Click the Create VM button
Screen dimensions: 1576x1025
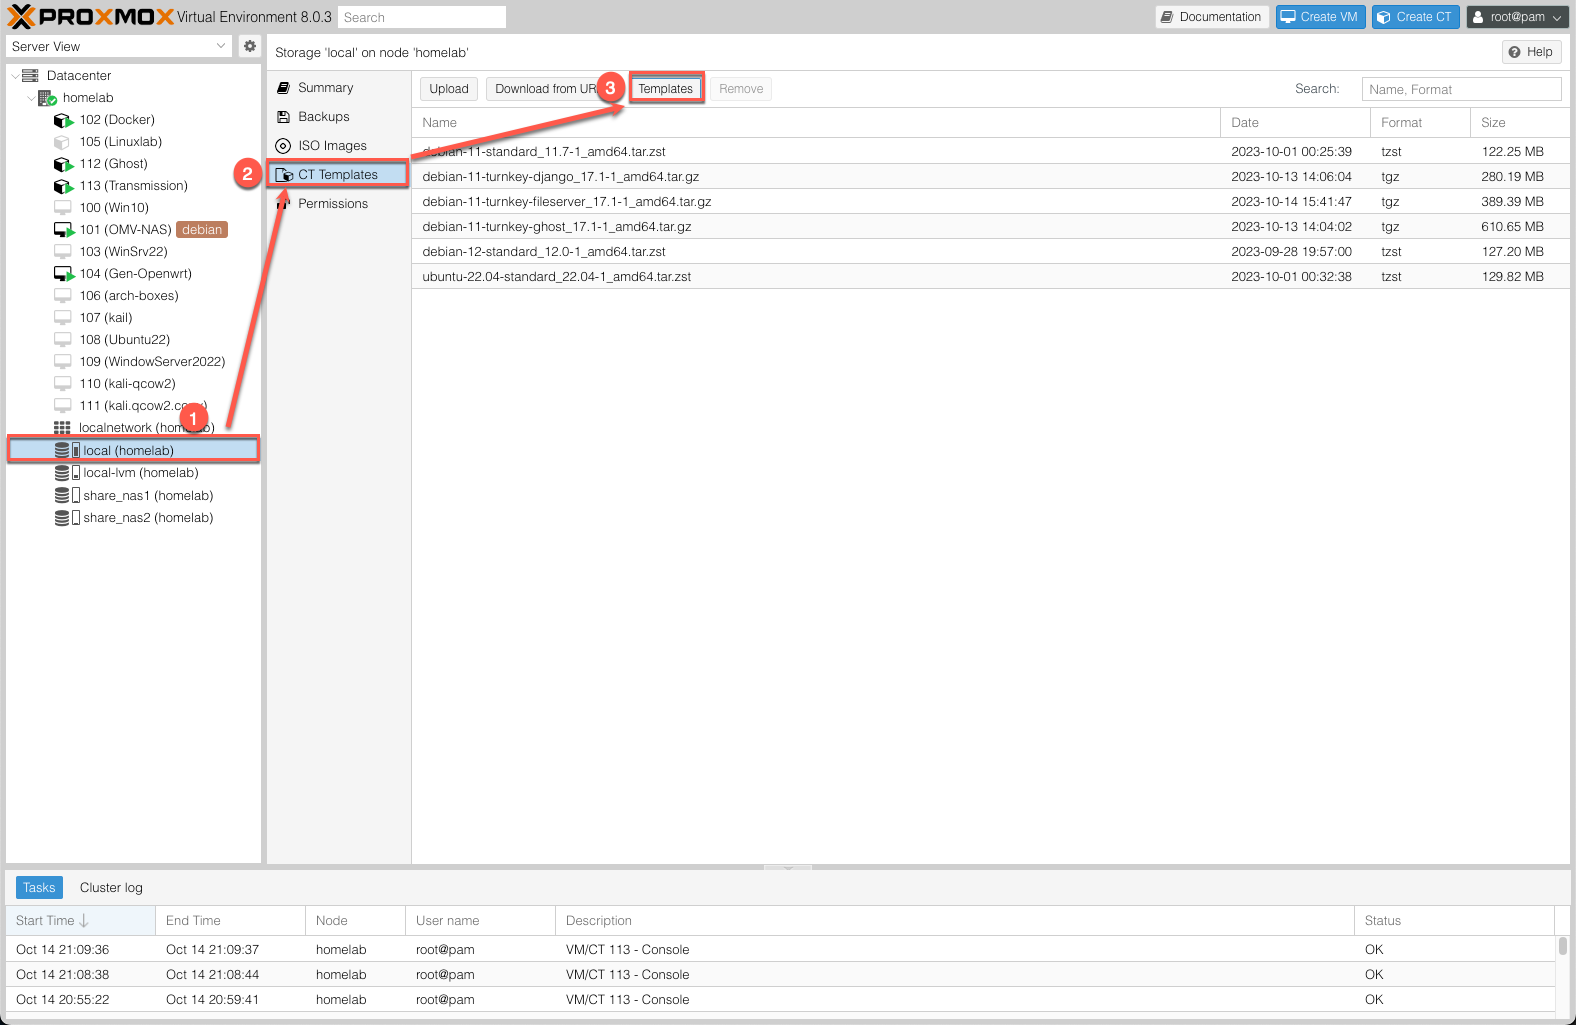point(1320,17)
